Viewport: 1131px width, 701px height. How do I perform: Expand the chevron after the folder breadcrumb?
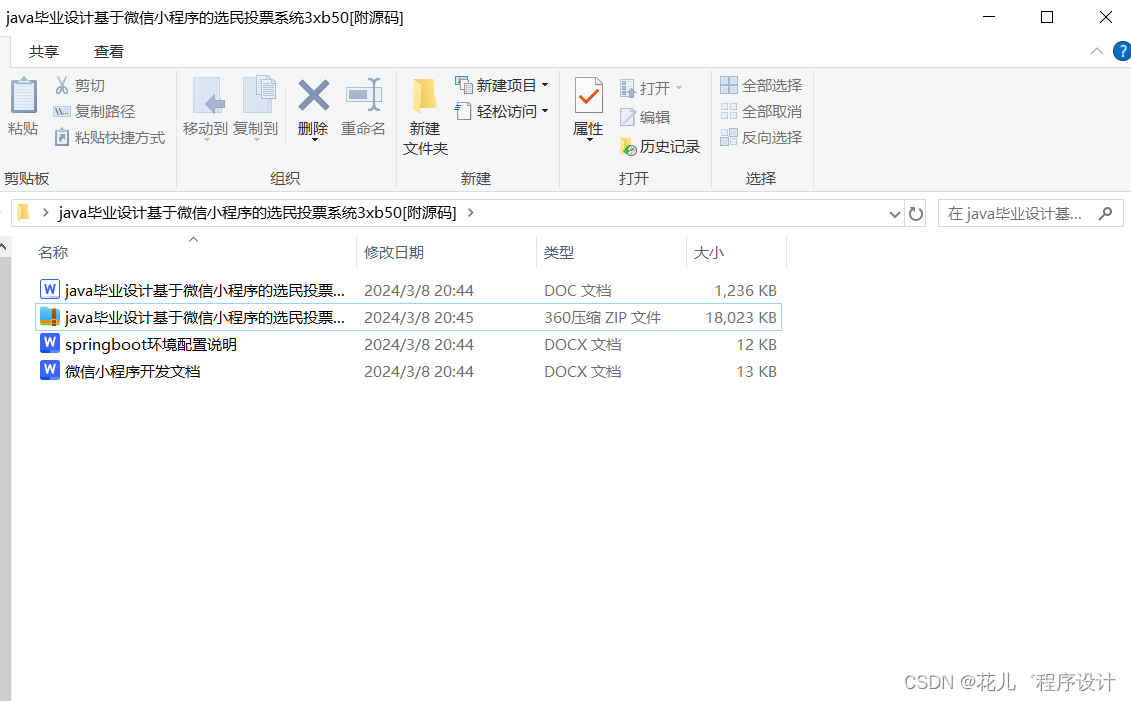point(471,213)
